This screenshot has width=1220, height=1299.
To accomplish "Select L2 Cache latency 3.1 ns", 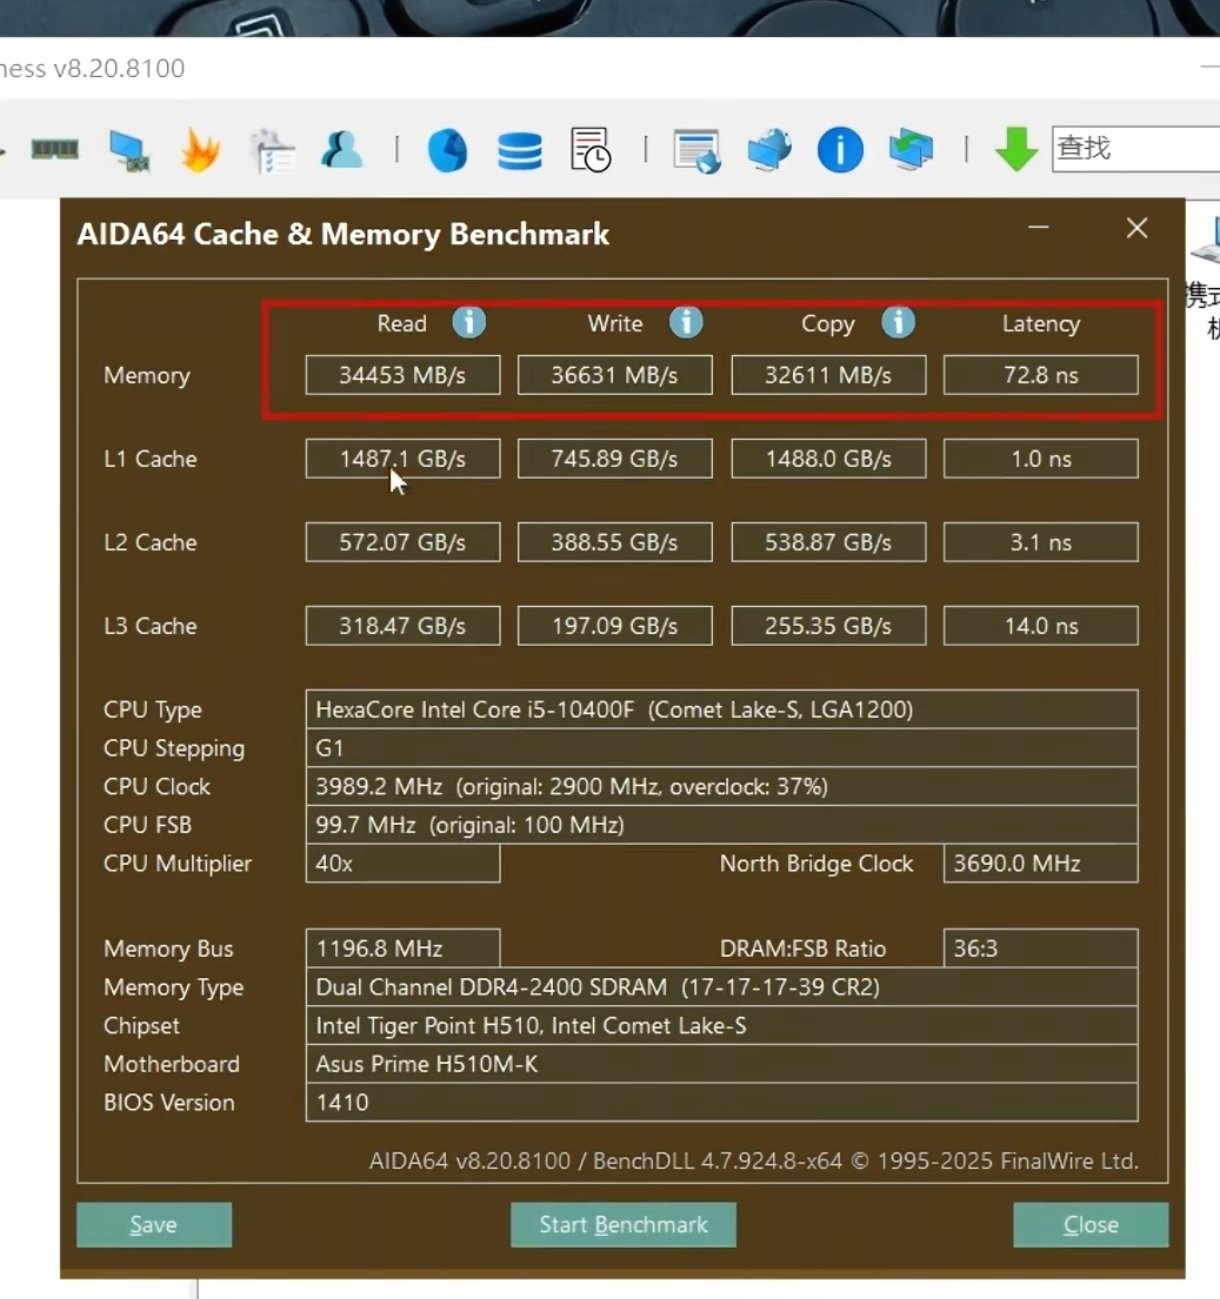I will pos(1041,542).
